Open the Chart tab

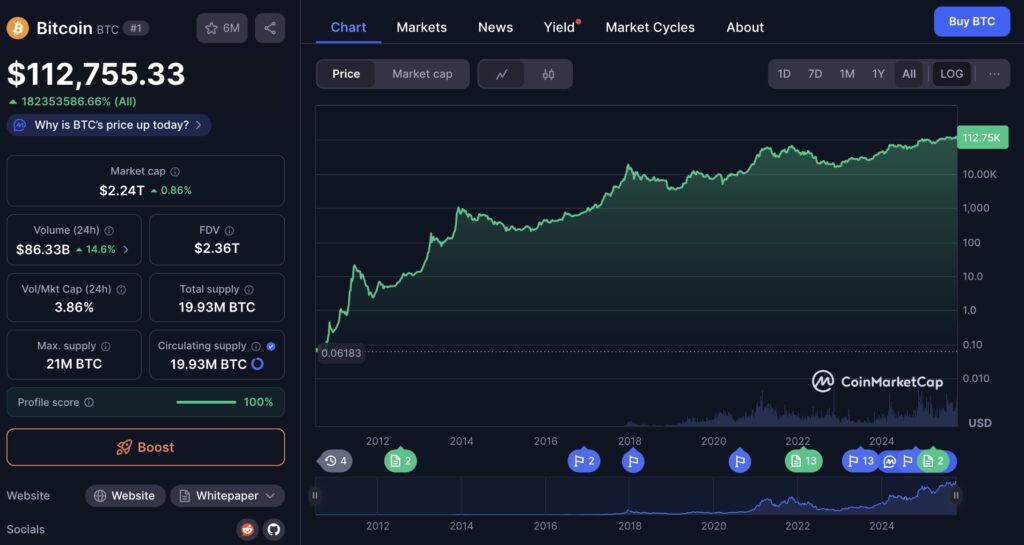[348, 27]
